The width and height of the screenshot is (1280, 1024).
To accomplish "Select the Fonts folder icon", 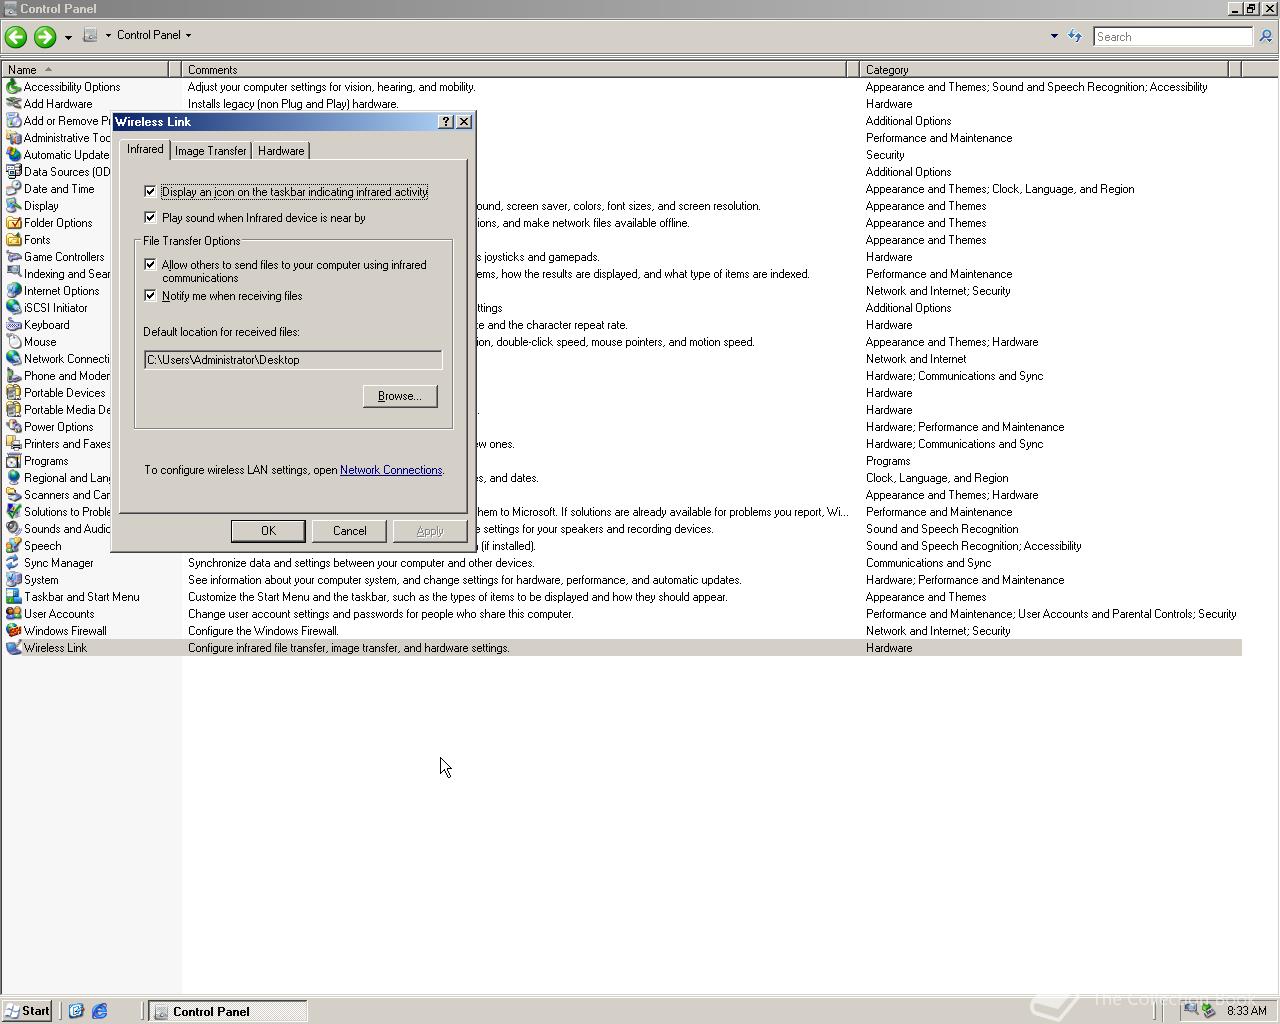I will (13, 240).
